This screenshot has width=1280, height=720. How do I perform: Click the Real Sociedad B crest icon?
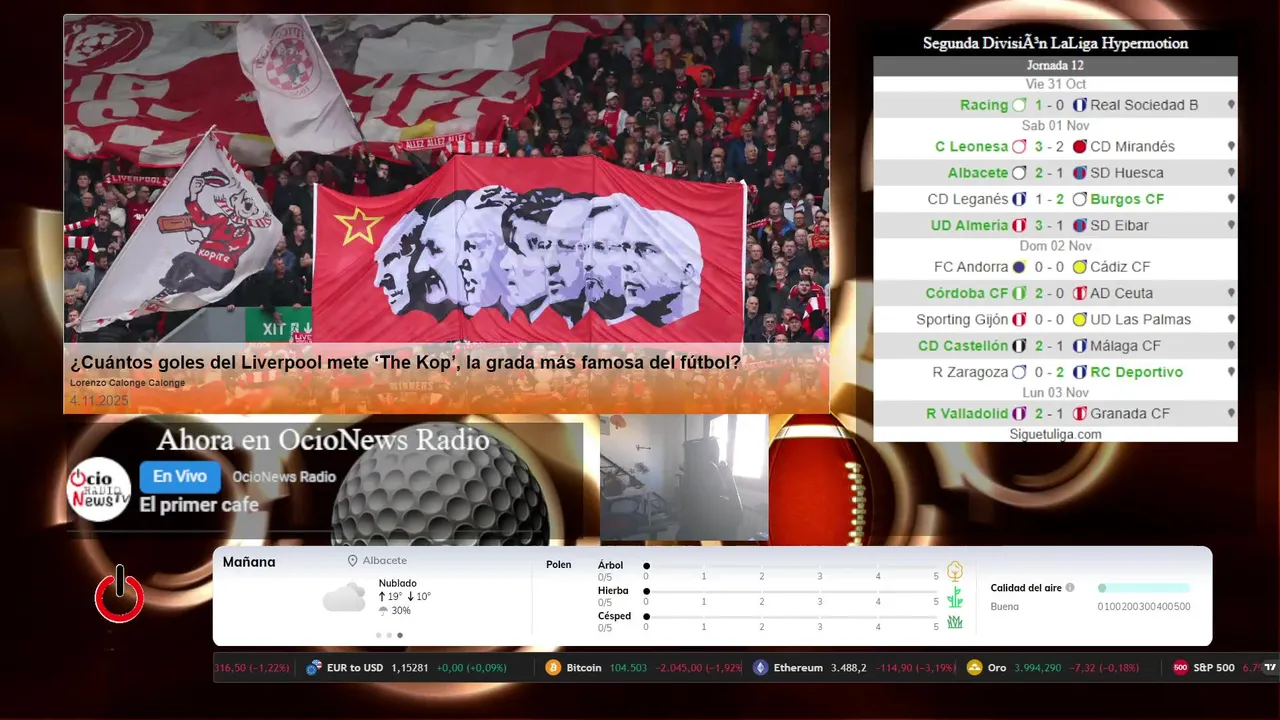(1080, 105)
